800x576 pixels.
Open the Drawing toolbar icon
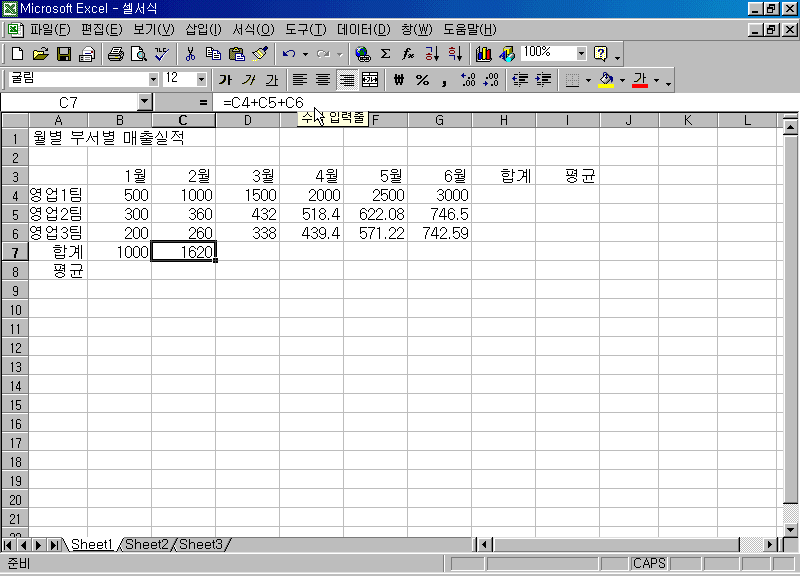point(507,54)
